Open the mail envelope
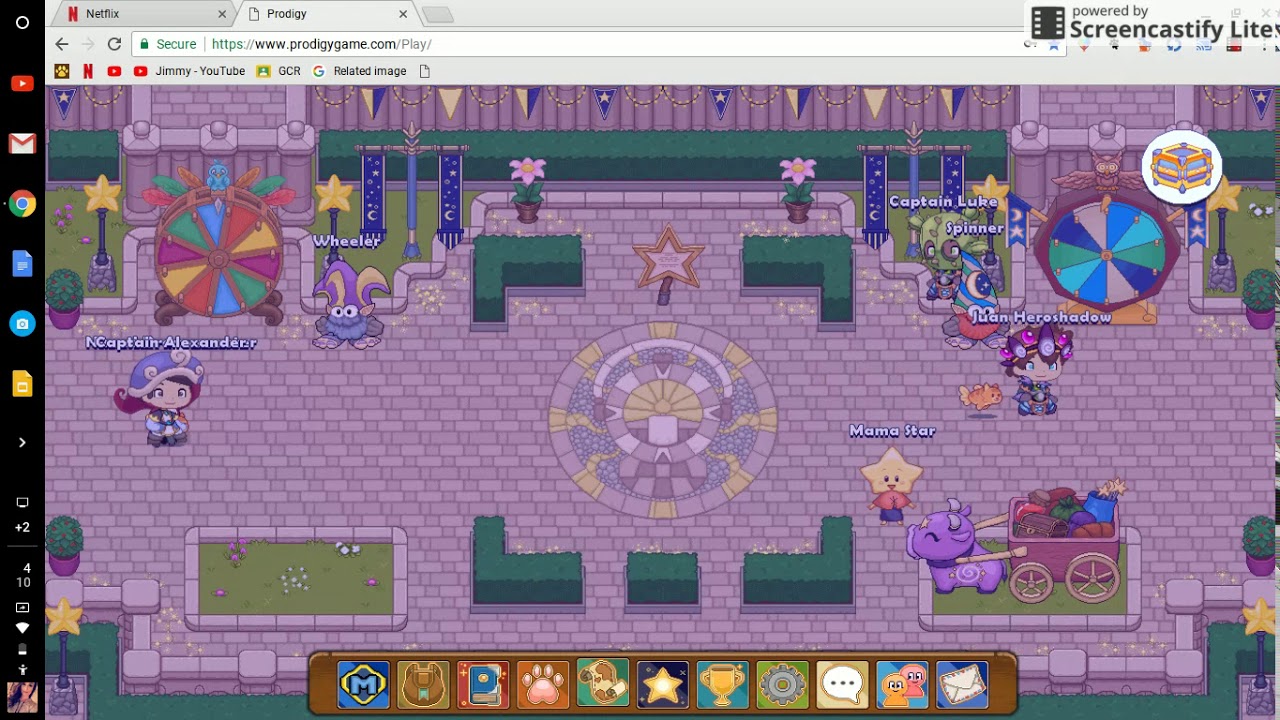Screen dimensions: 1280x720 [962, 685]
